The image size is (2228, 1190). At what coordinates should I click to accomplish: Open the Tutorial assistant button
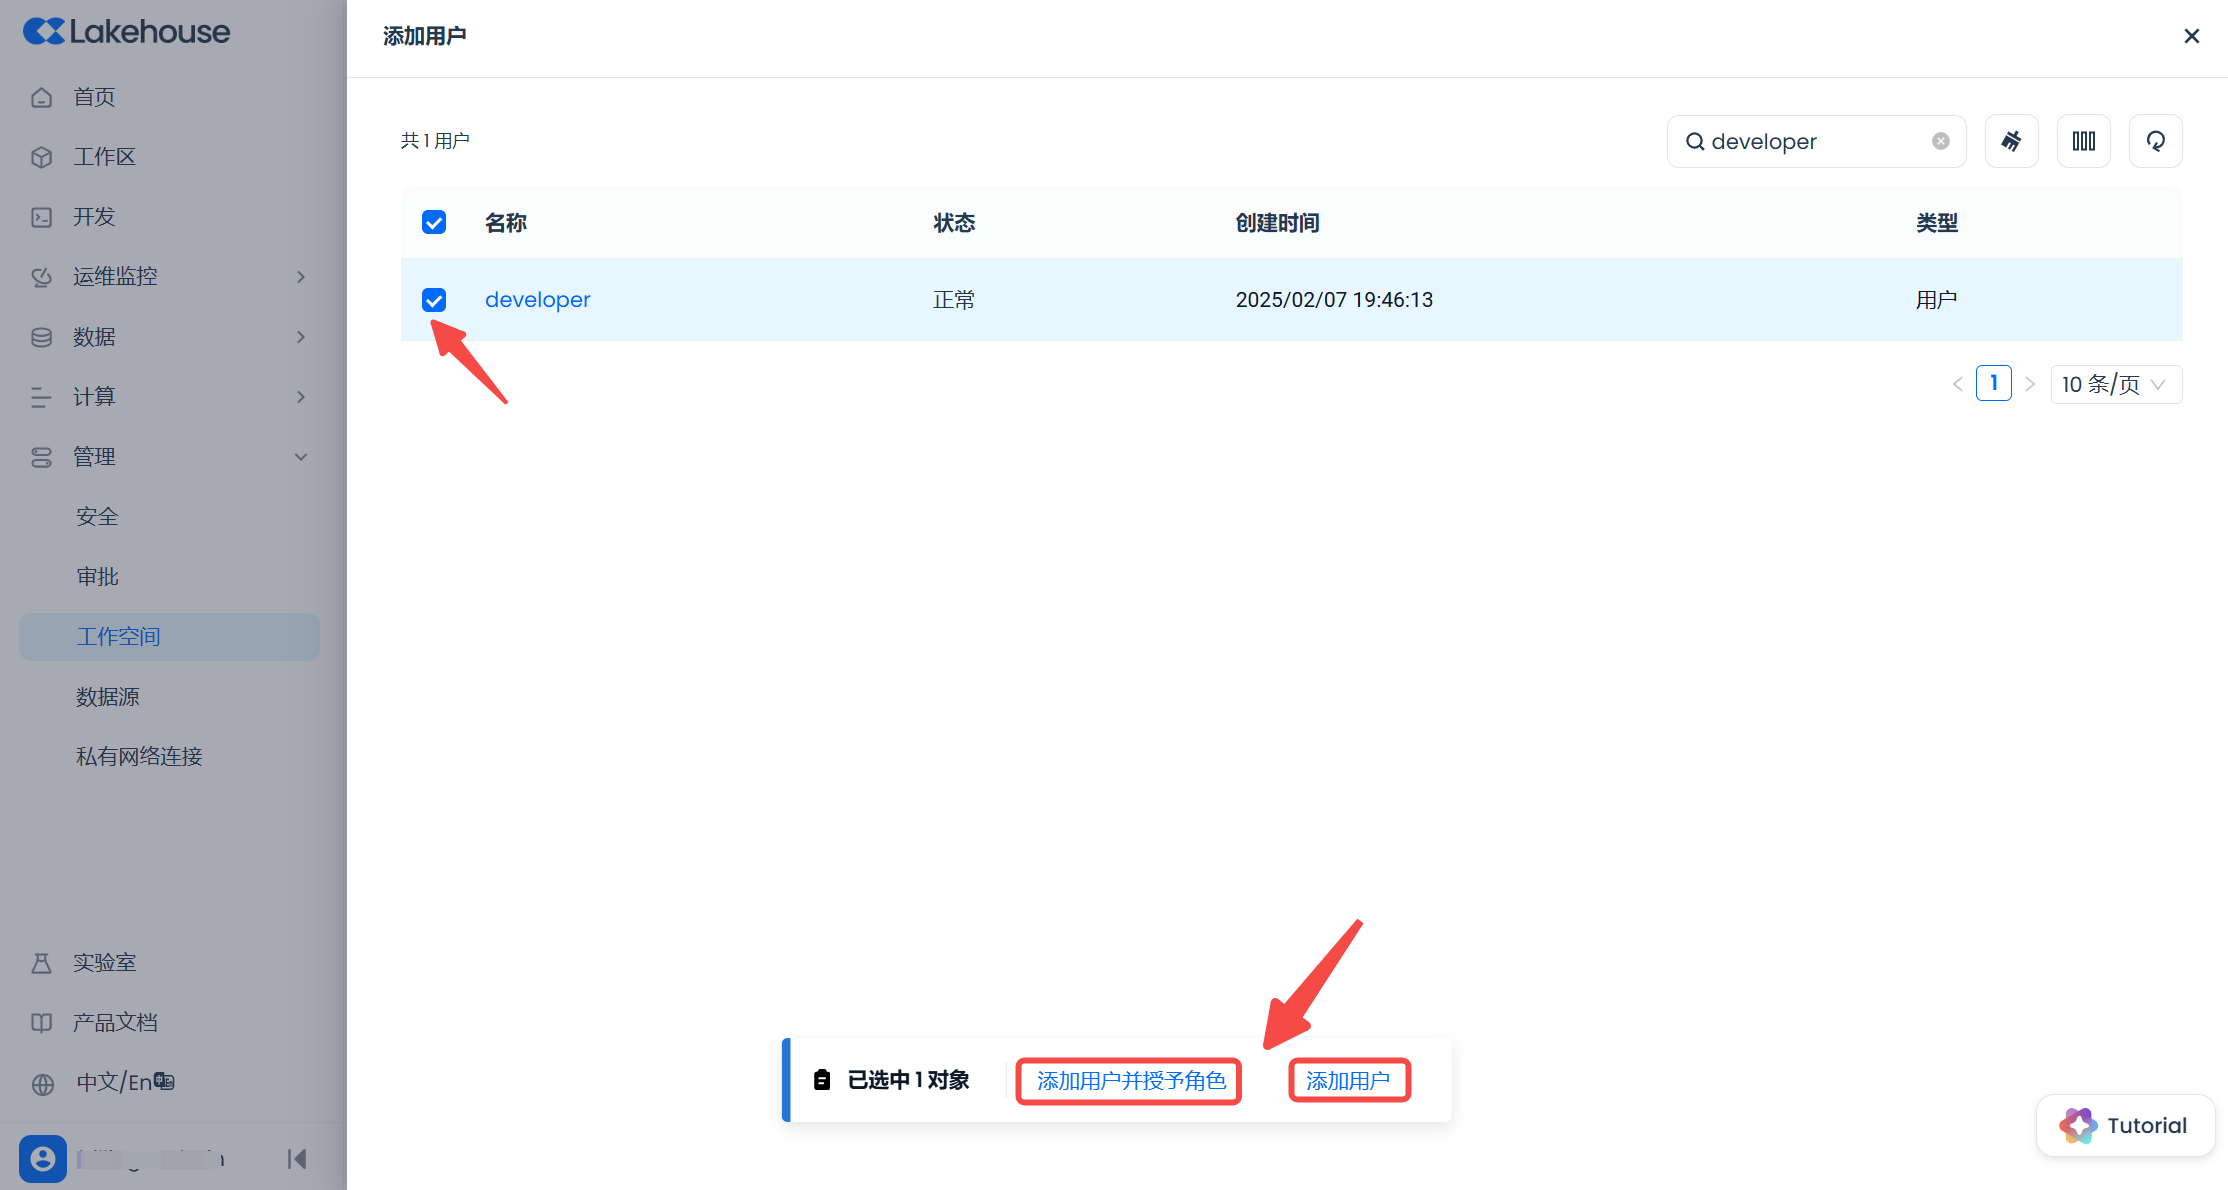pyautogui.click(x=2125, y=1126)
